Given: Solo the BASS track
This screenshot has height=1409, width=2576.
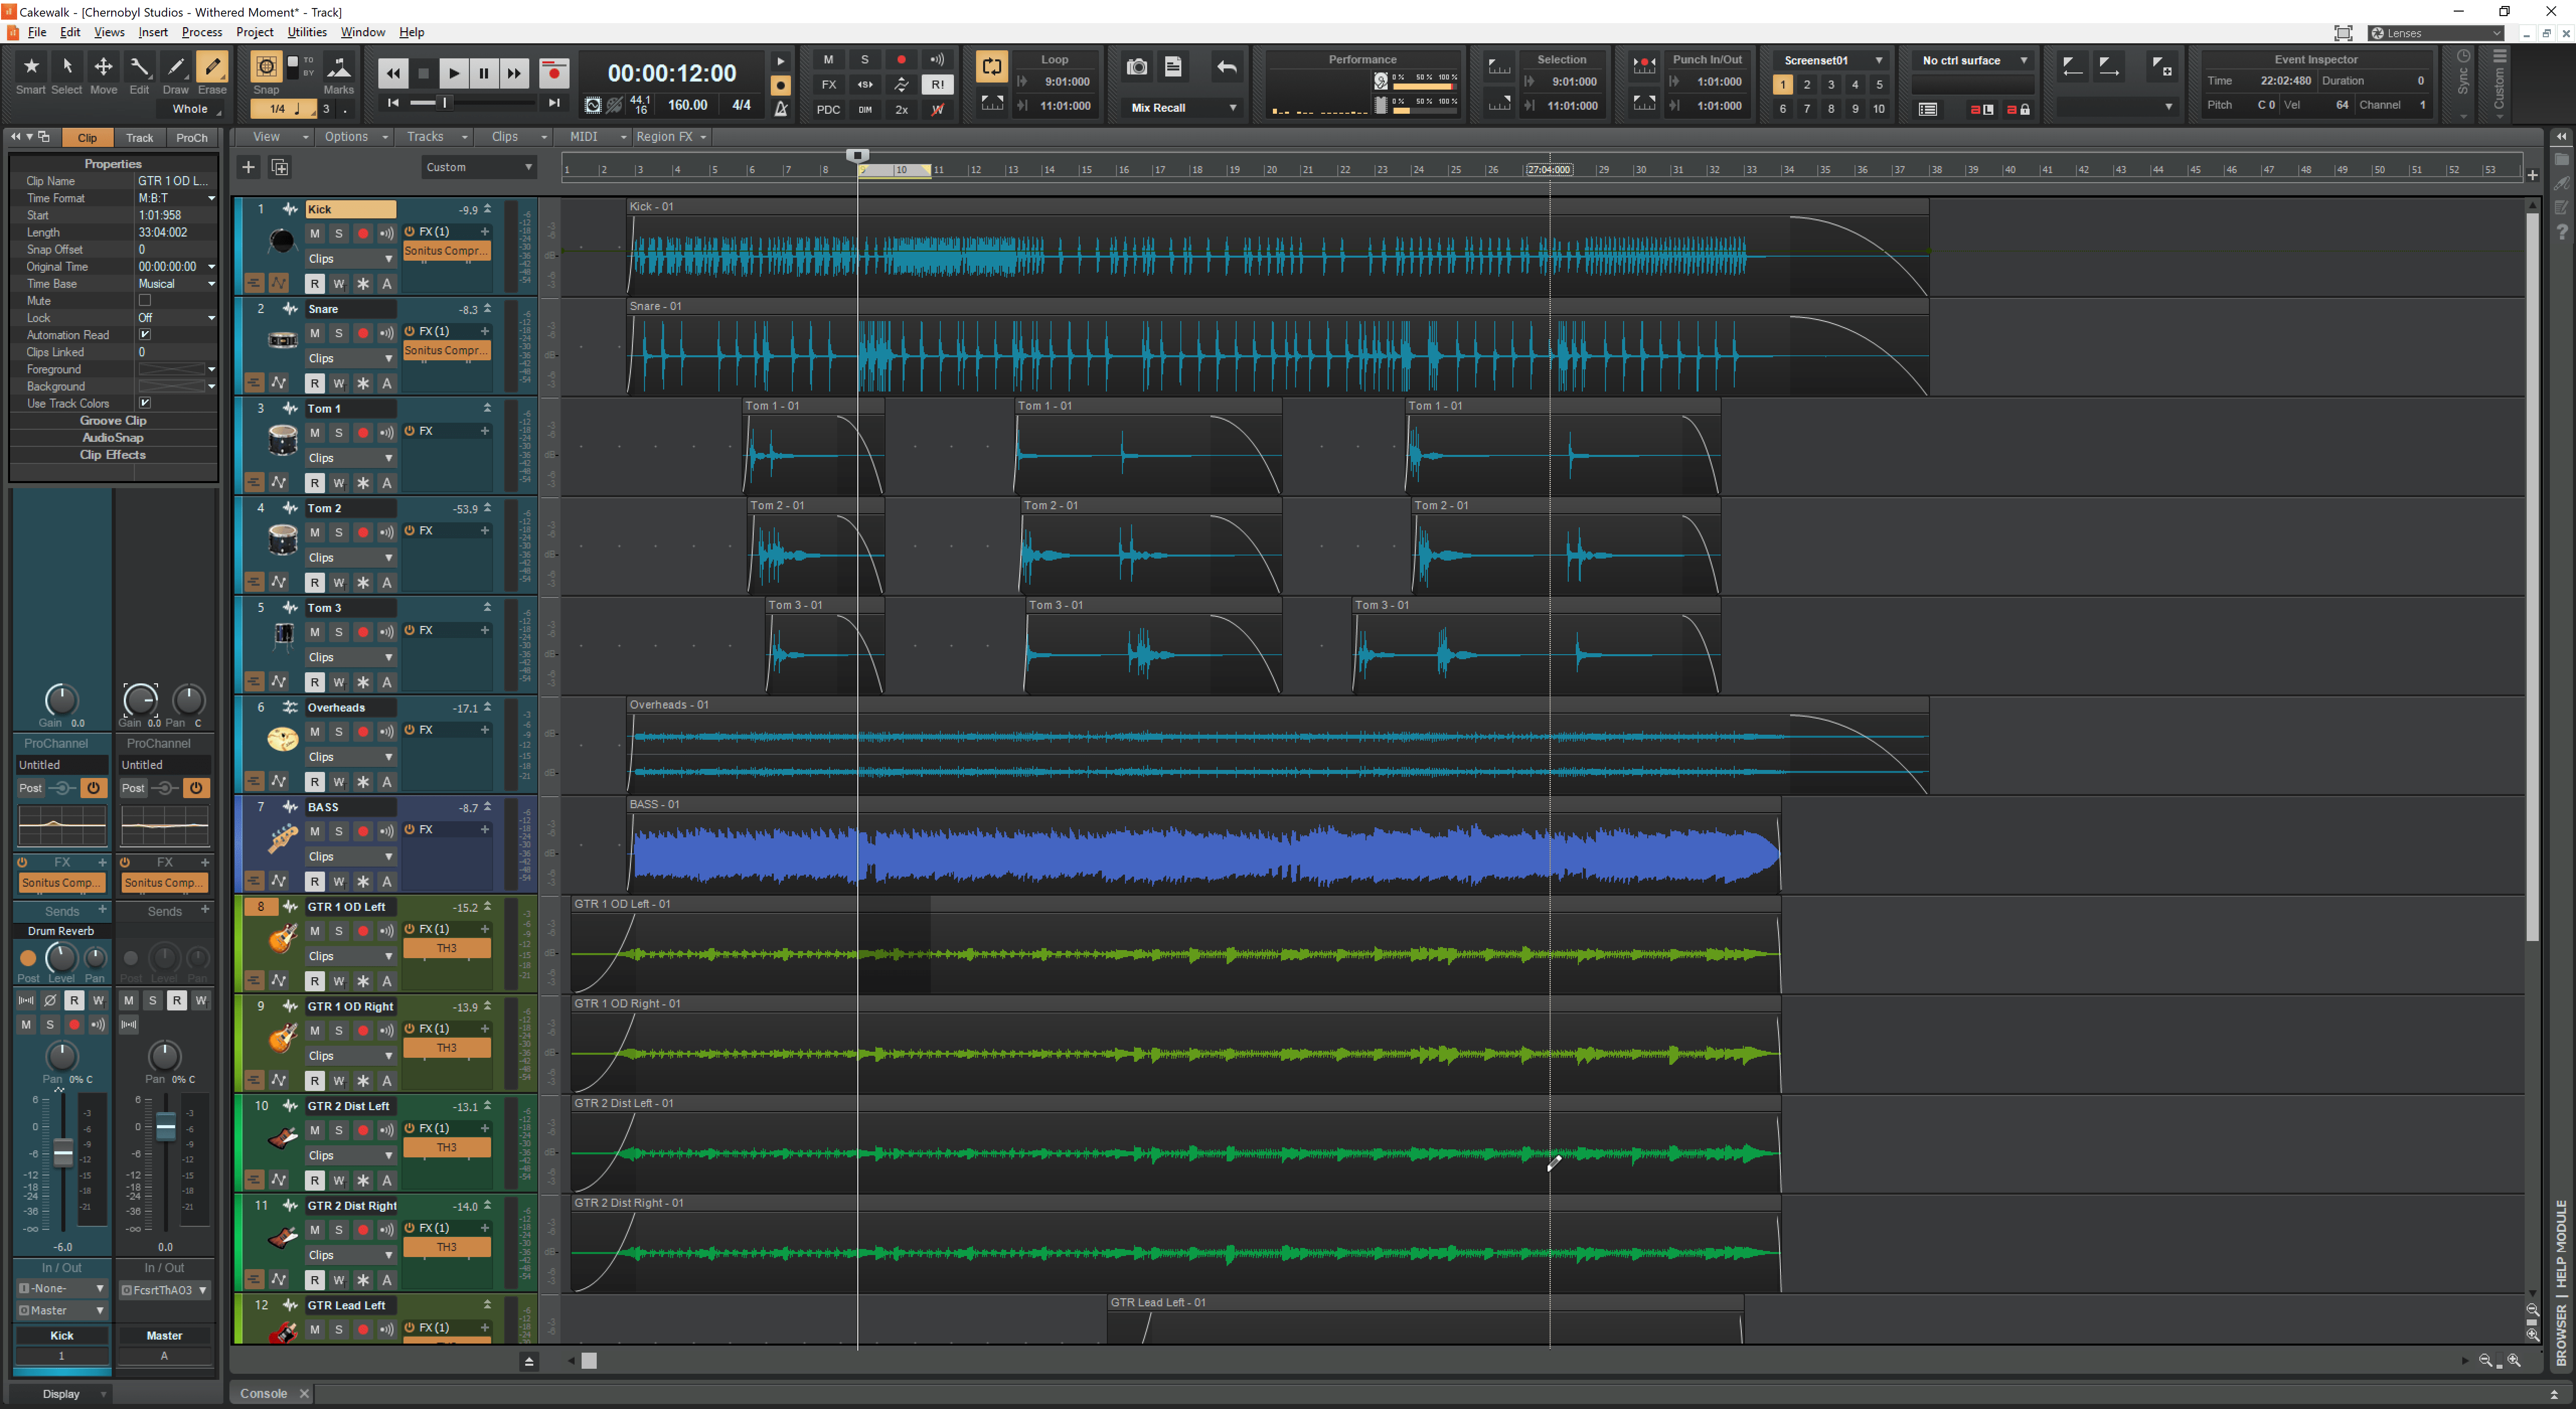Looking at the screenshot, I should click(338, 830).
